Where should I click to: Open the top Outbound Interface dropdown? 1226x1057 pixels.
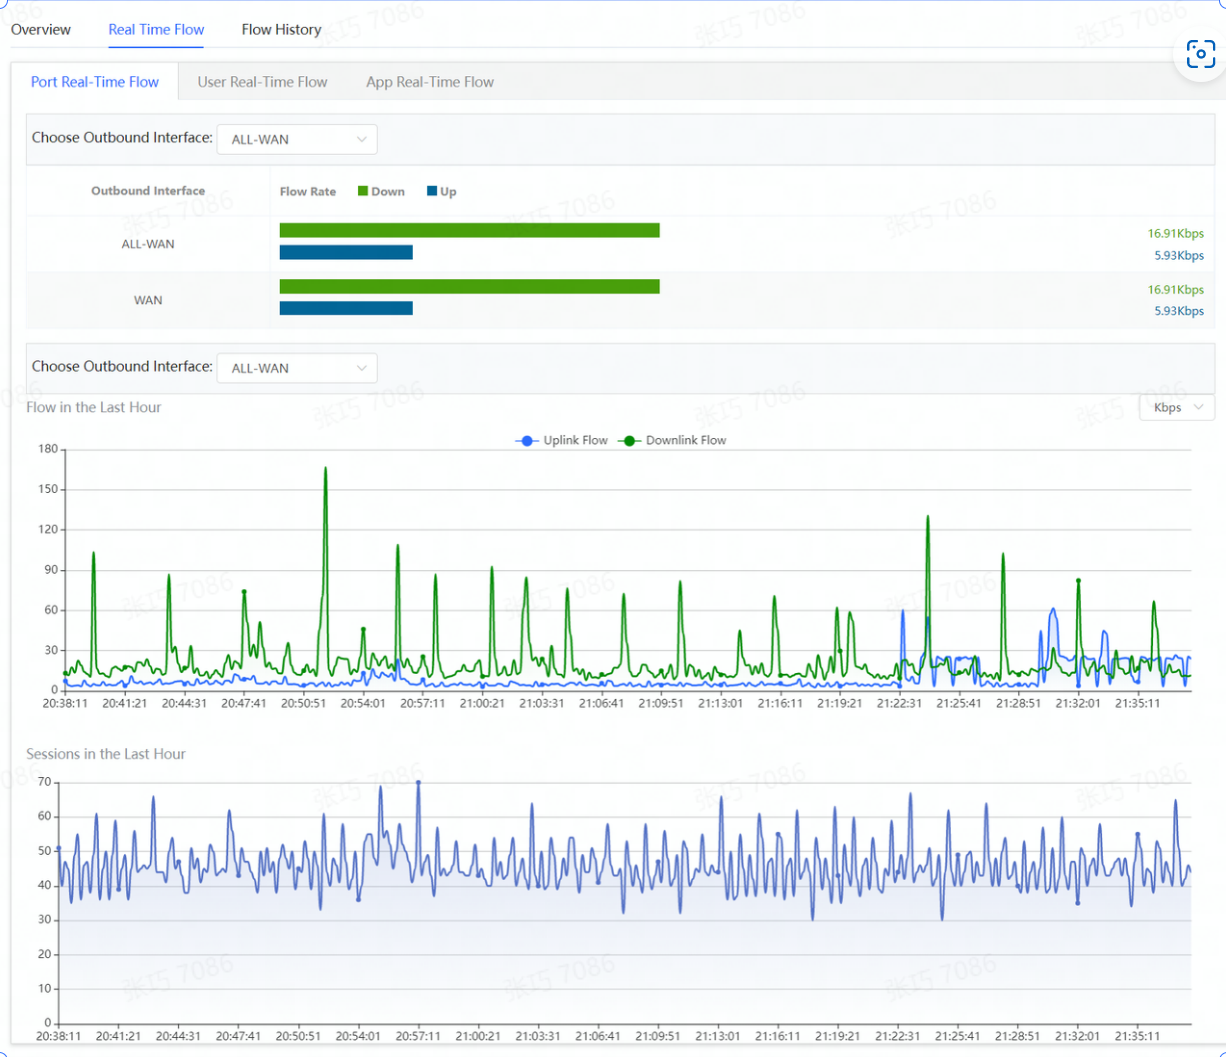point(297,139)
